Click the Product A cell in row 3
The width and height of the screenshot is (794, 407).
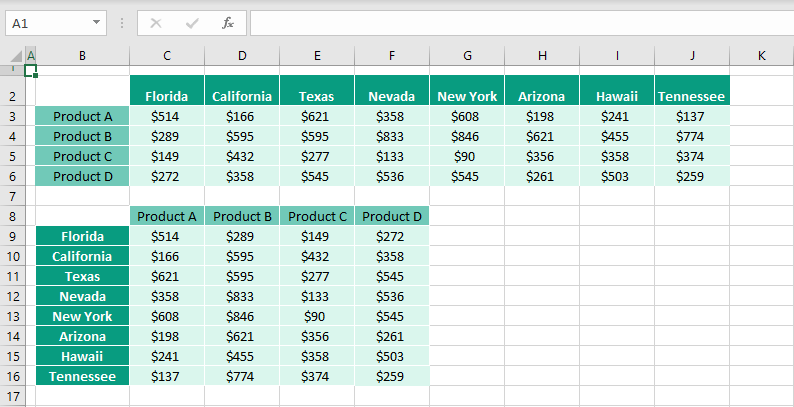tap(82, 116)
